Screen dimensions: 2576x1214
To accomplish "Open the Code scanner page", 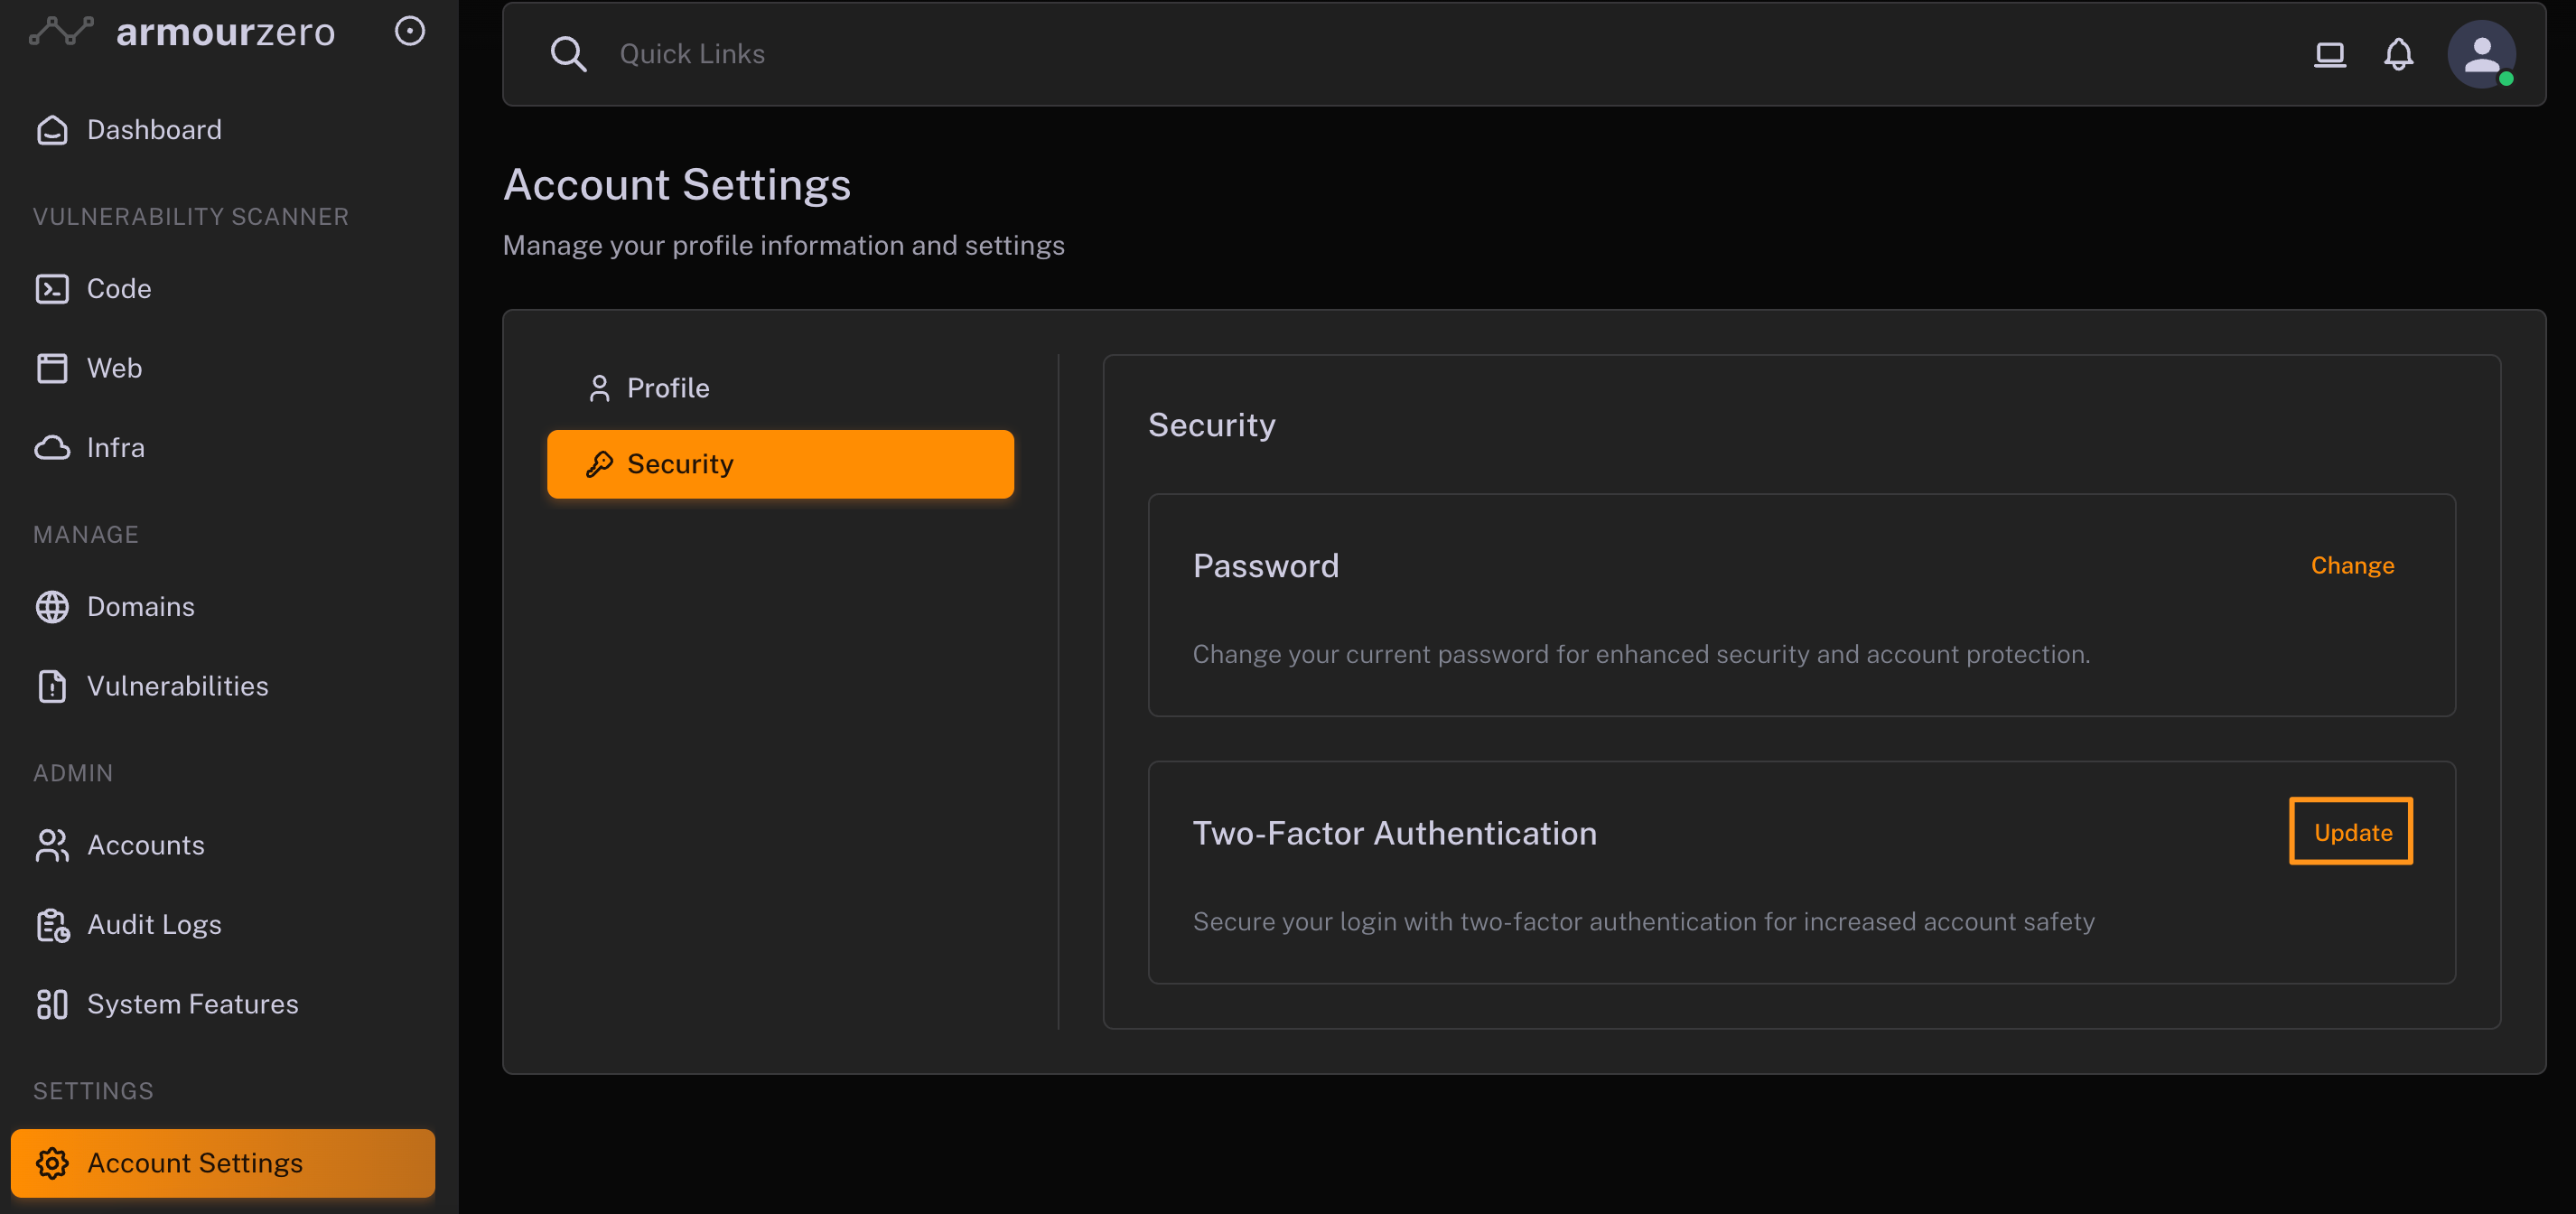I will [118, 289].
